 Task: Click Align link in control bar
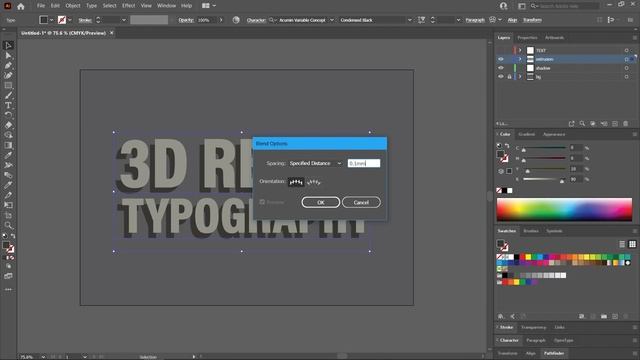[512, 20]
